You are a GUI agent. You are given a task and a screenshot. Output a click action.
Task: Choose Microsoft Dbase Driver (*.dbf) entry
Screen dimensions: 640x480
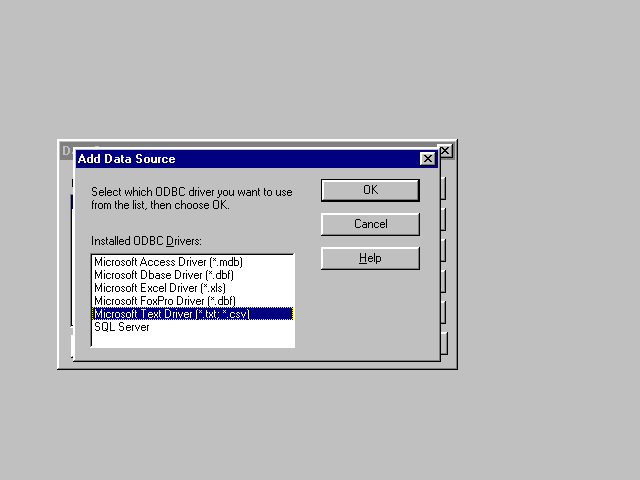164,275
